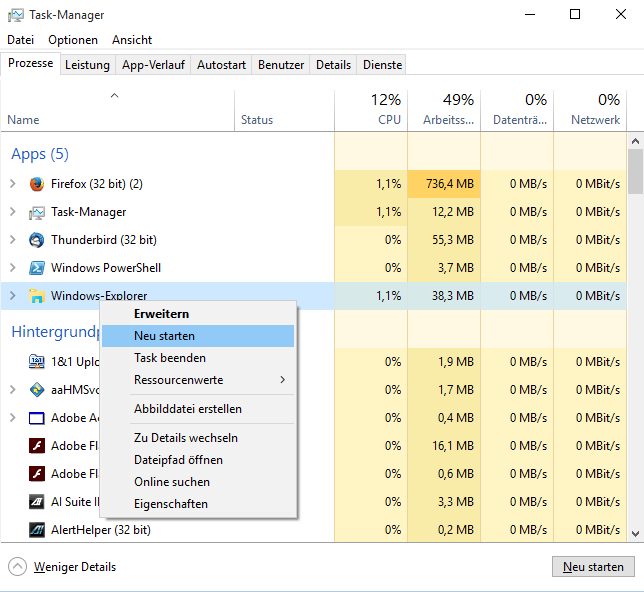Open Eigenschaften from context menu
This screenshot has width=644, height=592.
(x=198, y=504)
